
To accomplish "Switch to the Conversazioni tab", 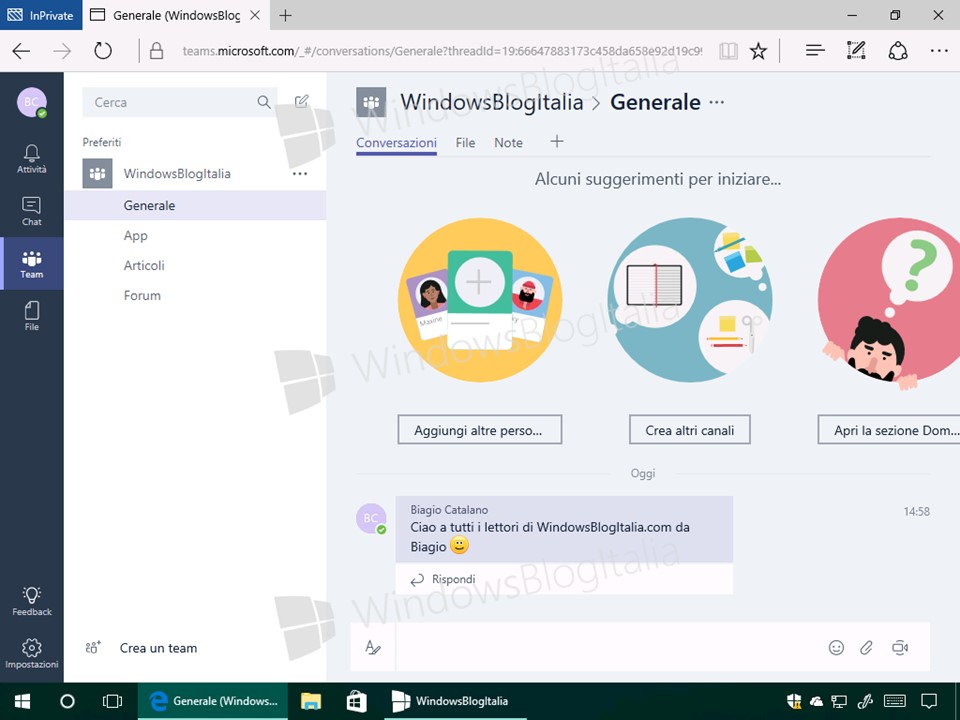I will (x=396, y=143).
